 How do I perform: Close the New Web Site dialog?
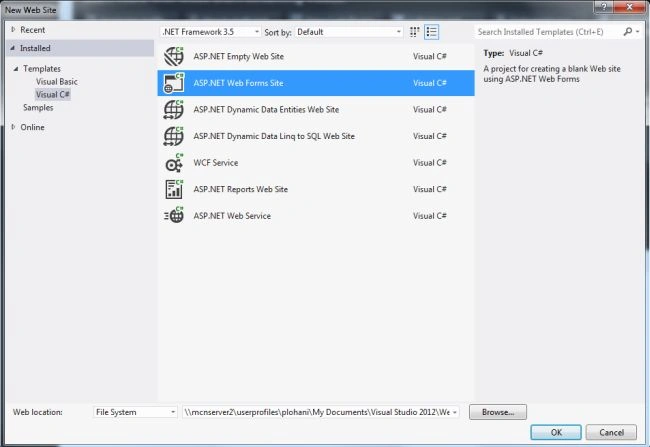coord(629,7)
